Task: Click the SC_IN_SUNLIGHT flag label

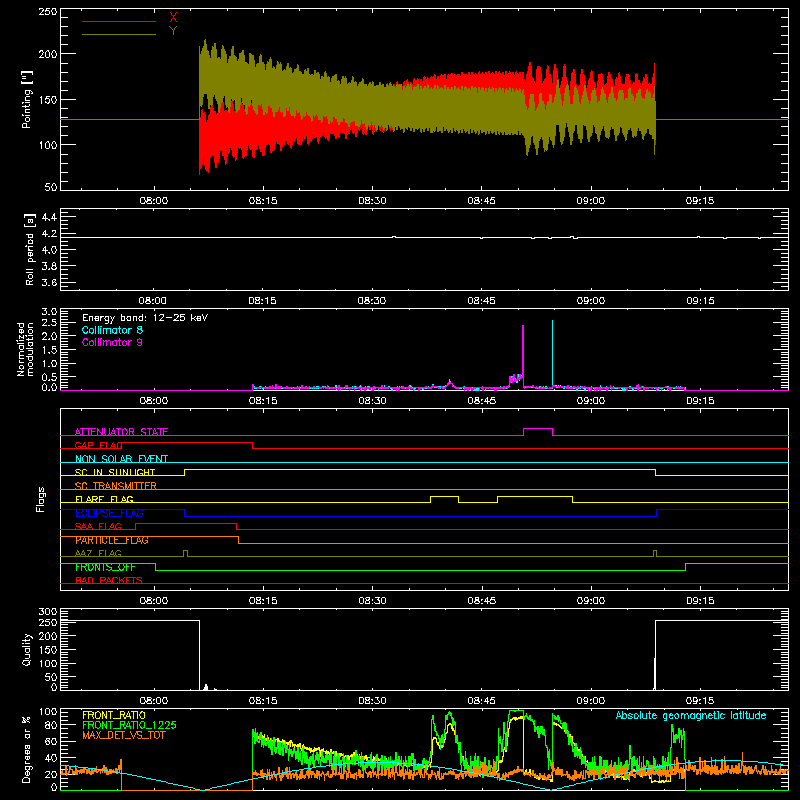Action: [115, 472]
